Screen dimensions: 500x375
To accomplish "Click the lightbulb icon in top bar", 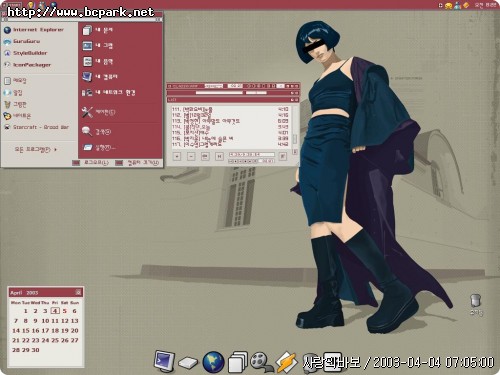I will tap(31, 5).
